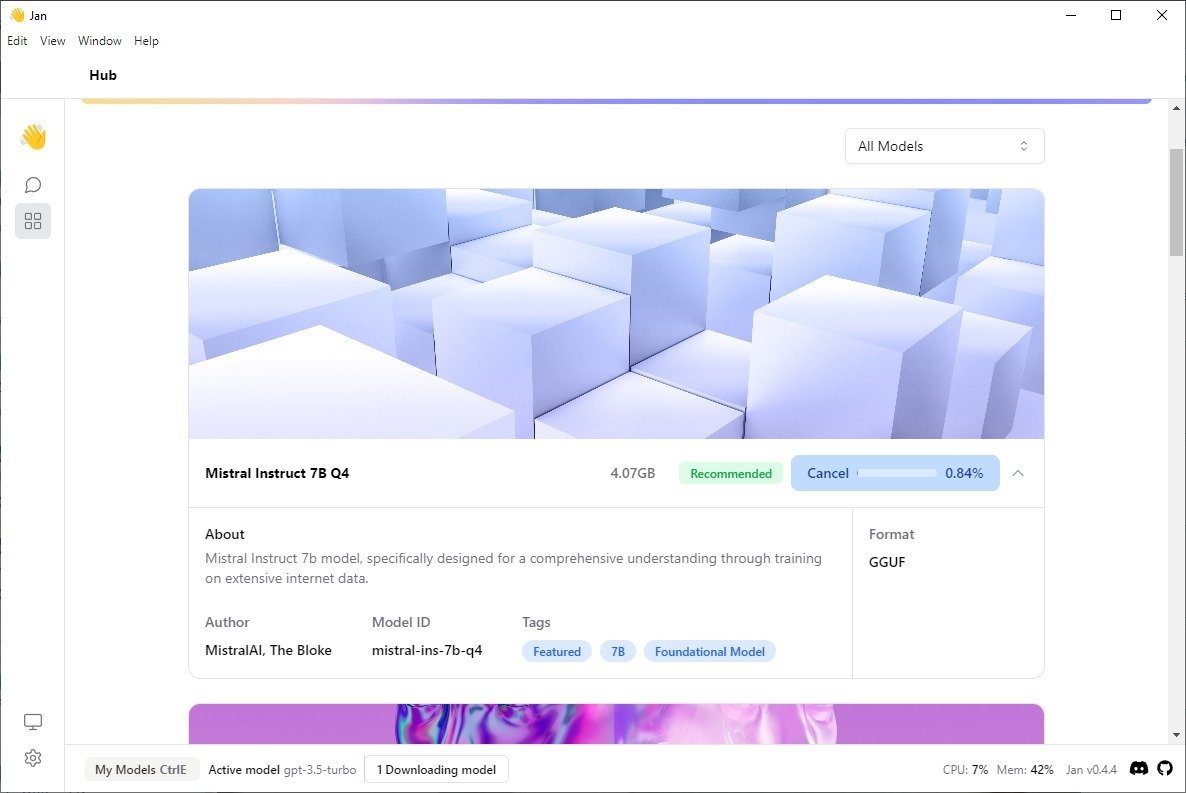Open the chat threads icon in sidebar

tap(33, 185)
